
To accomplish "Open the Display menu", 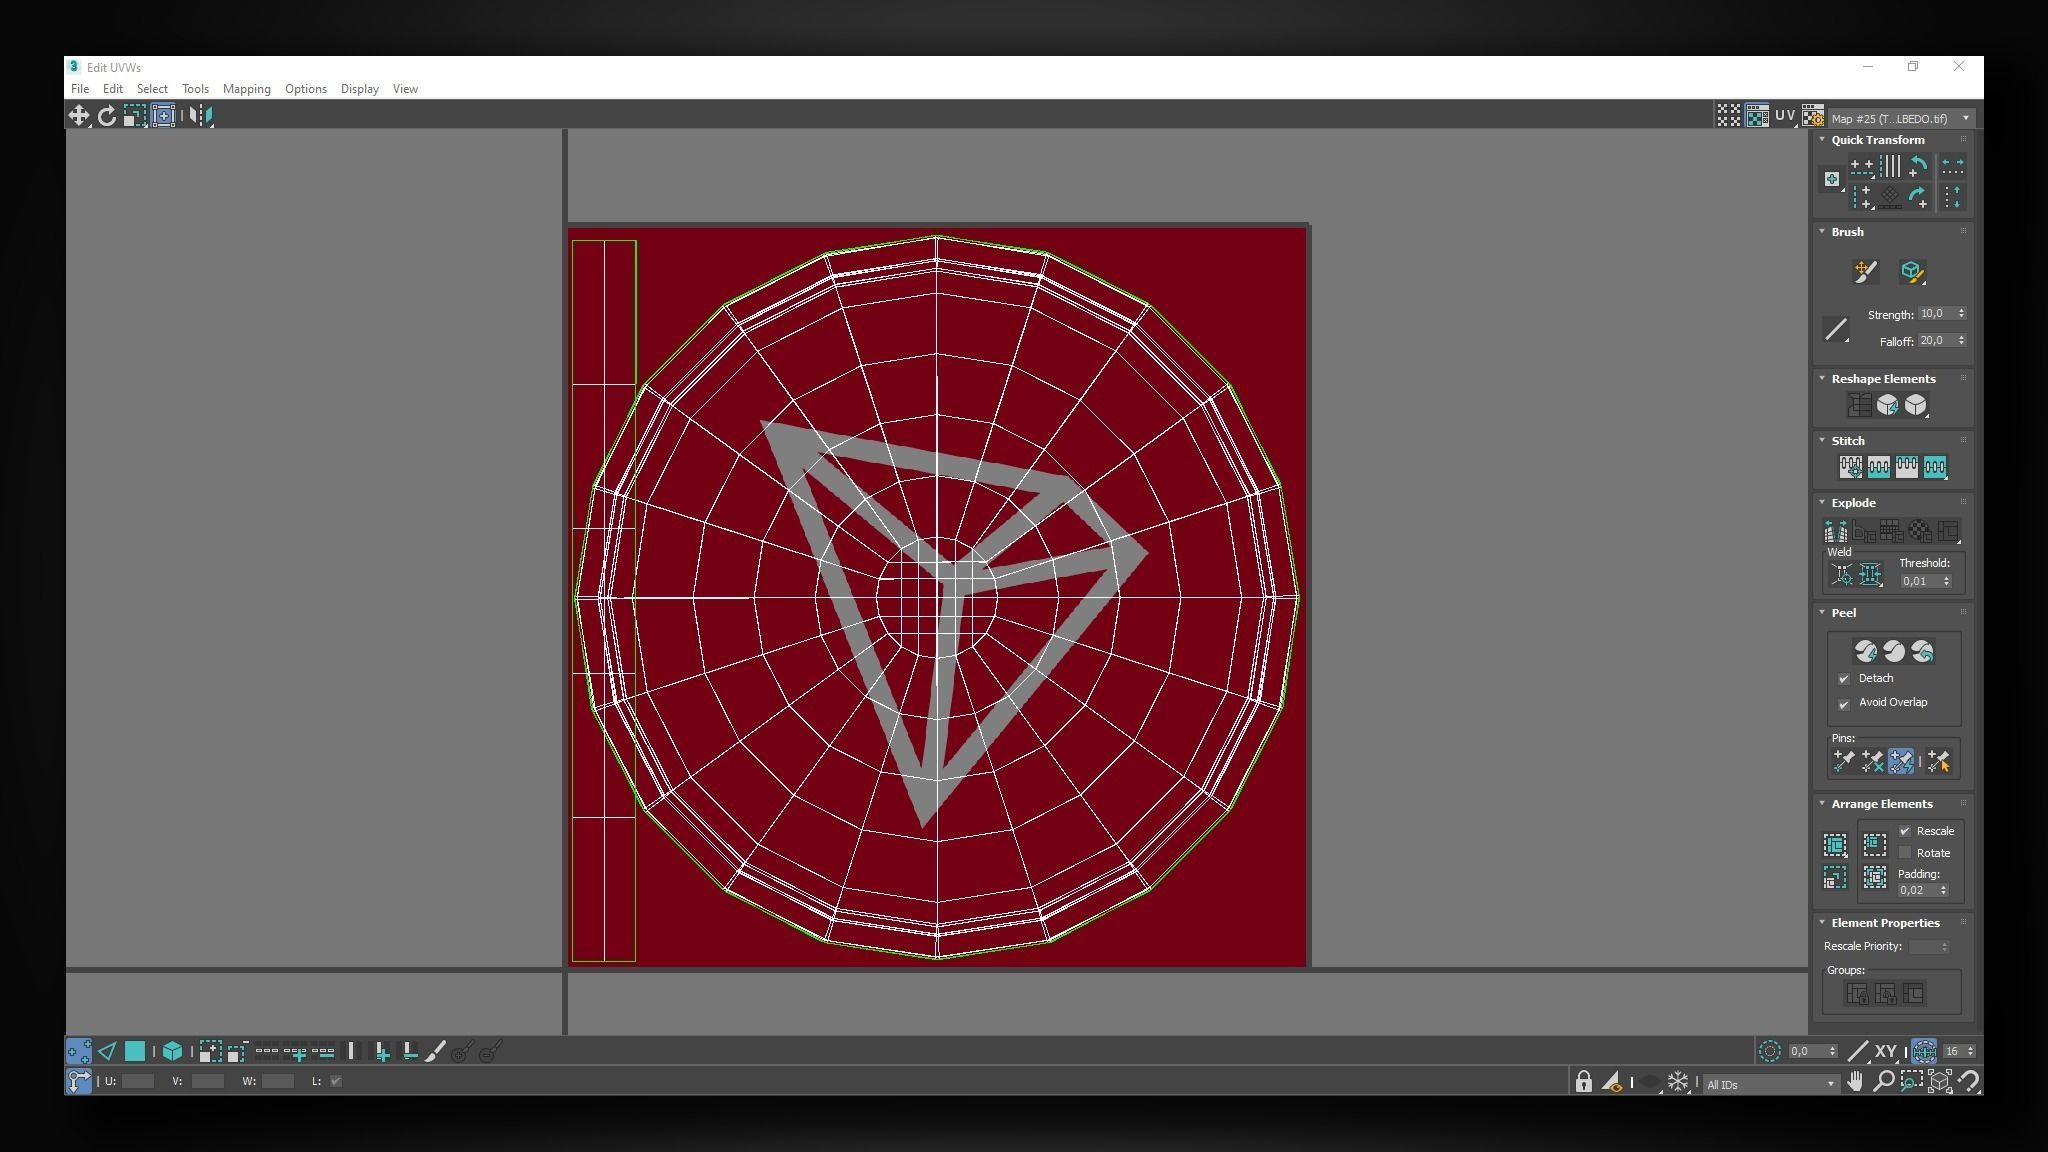I will pos(360,89).
